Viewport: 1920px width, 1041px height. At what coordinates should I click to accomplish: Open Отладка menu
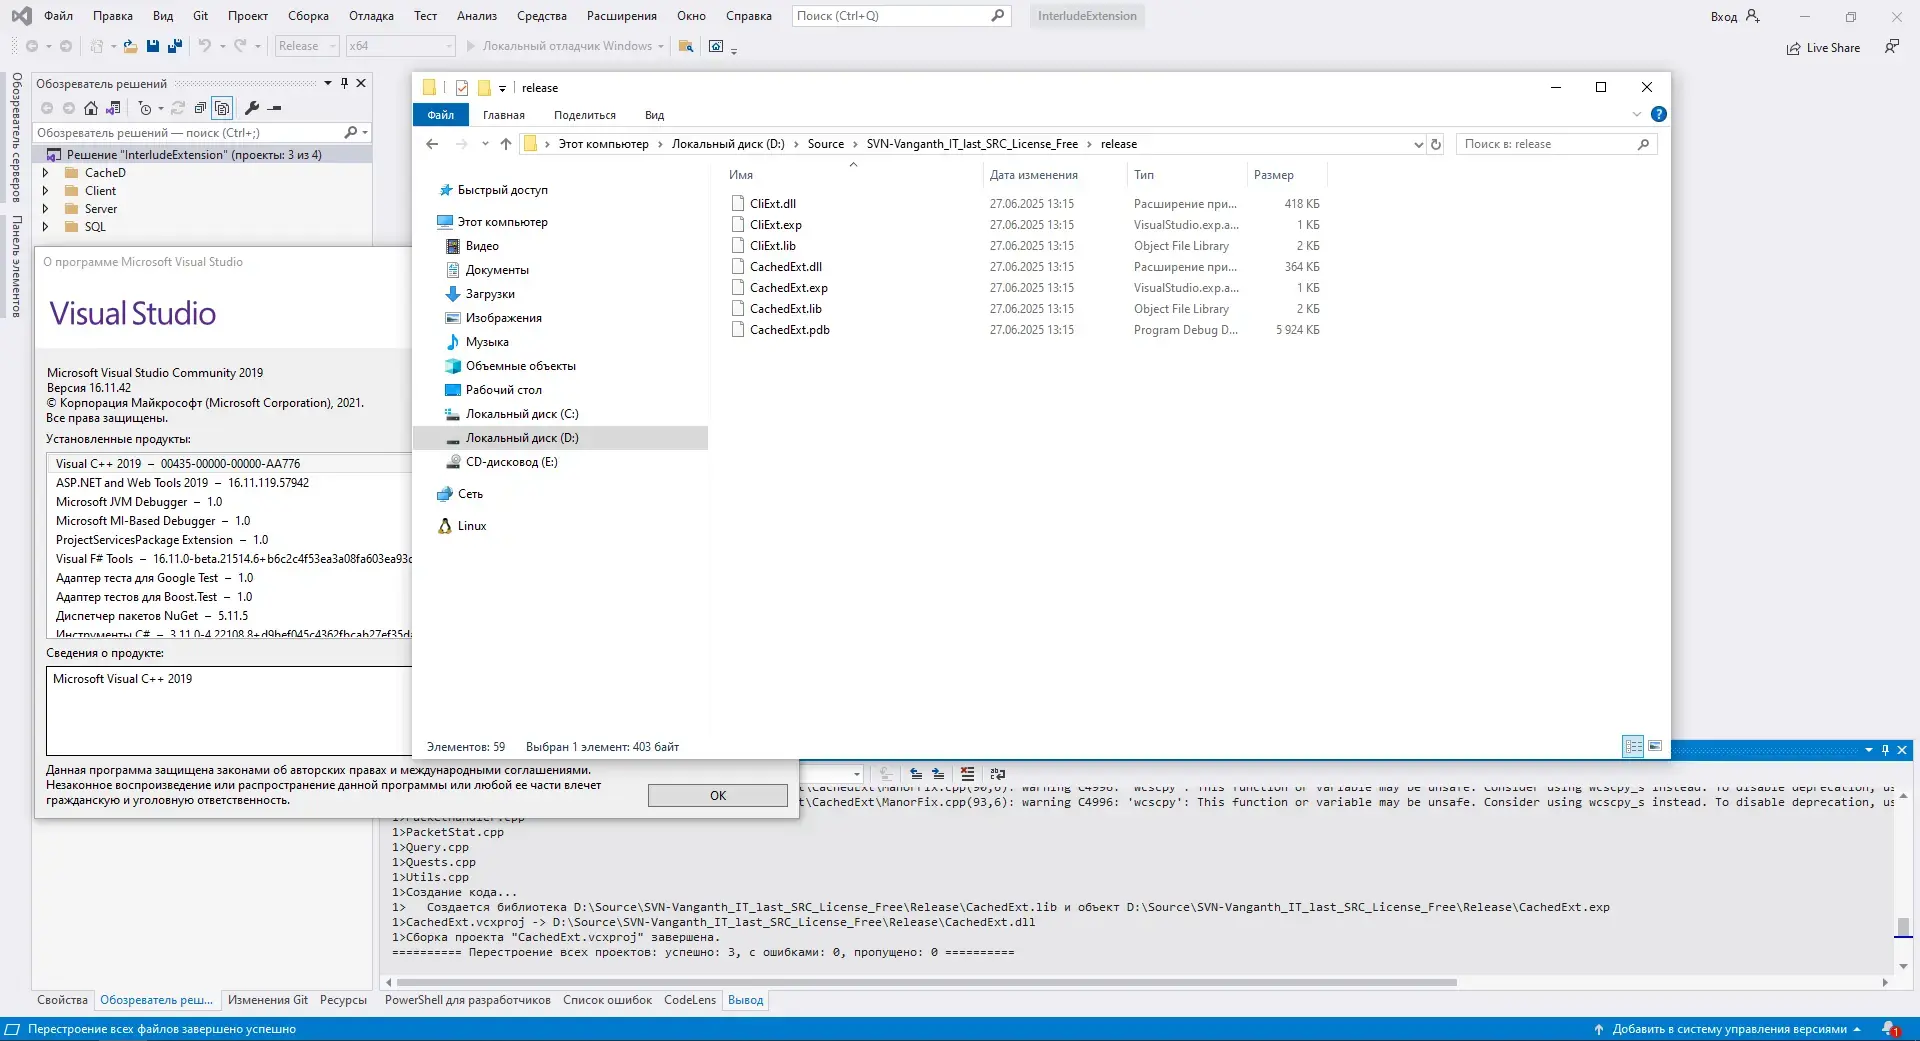coord(371,16)
